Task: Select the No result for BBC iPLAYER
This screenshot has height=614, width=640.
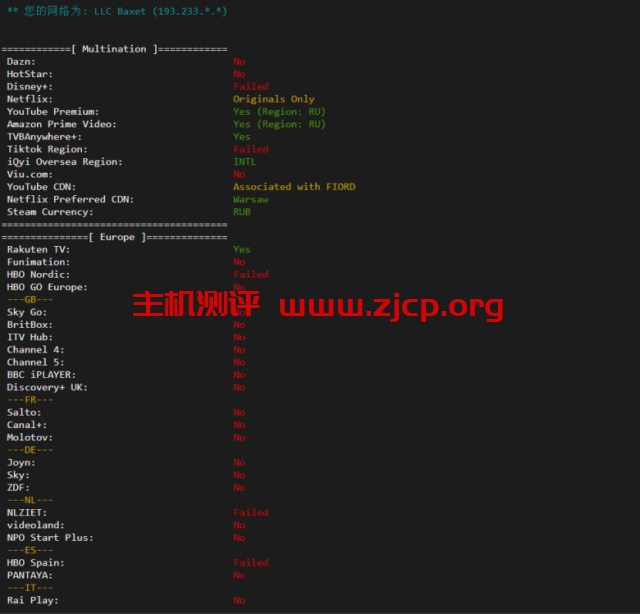Action: [x=239, y=375]
